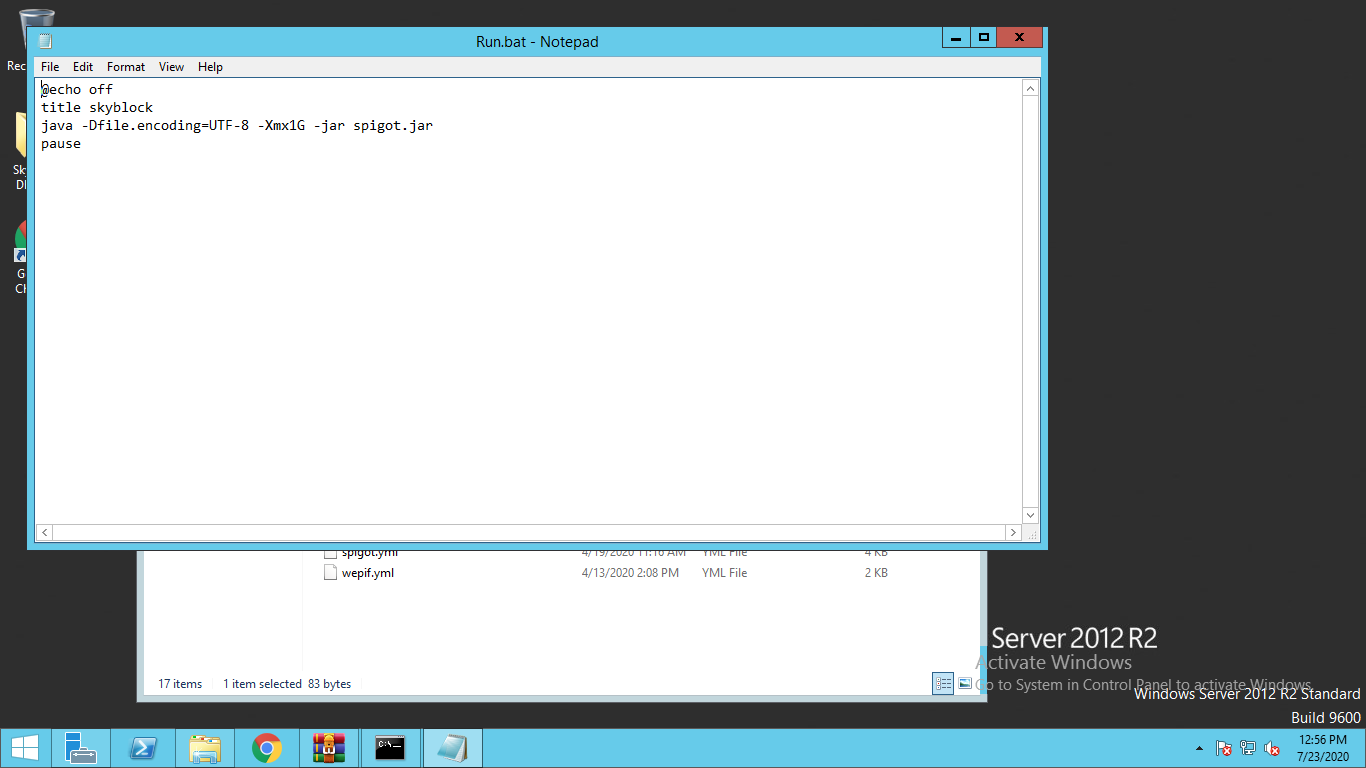Open Windows PowerShell from the taskbar

[142, 748]
